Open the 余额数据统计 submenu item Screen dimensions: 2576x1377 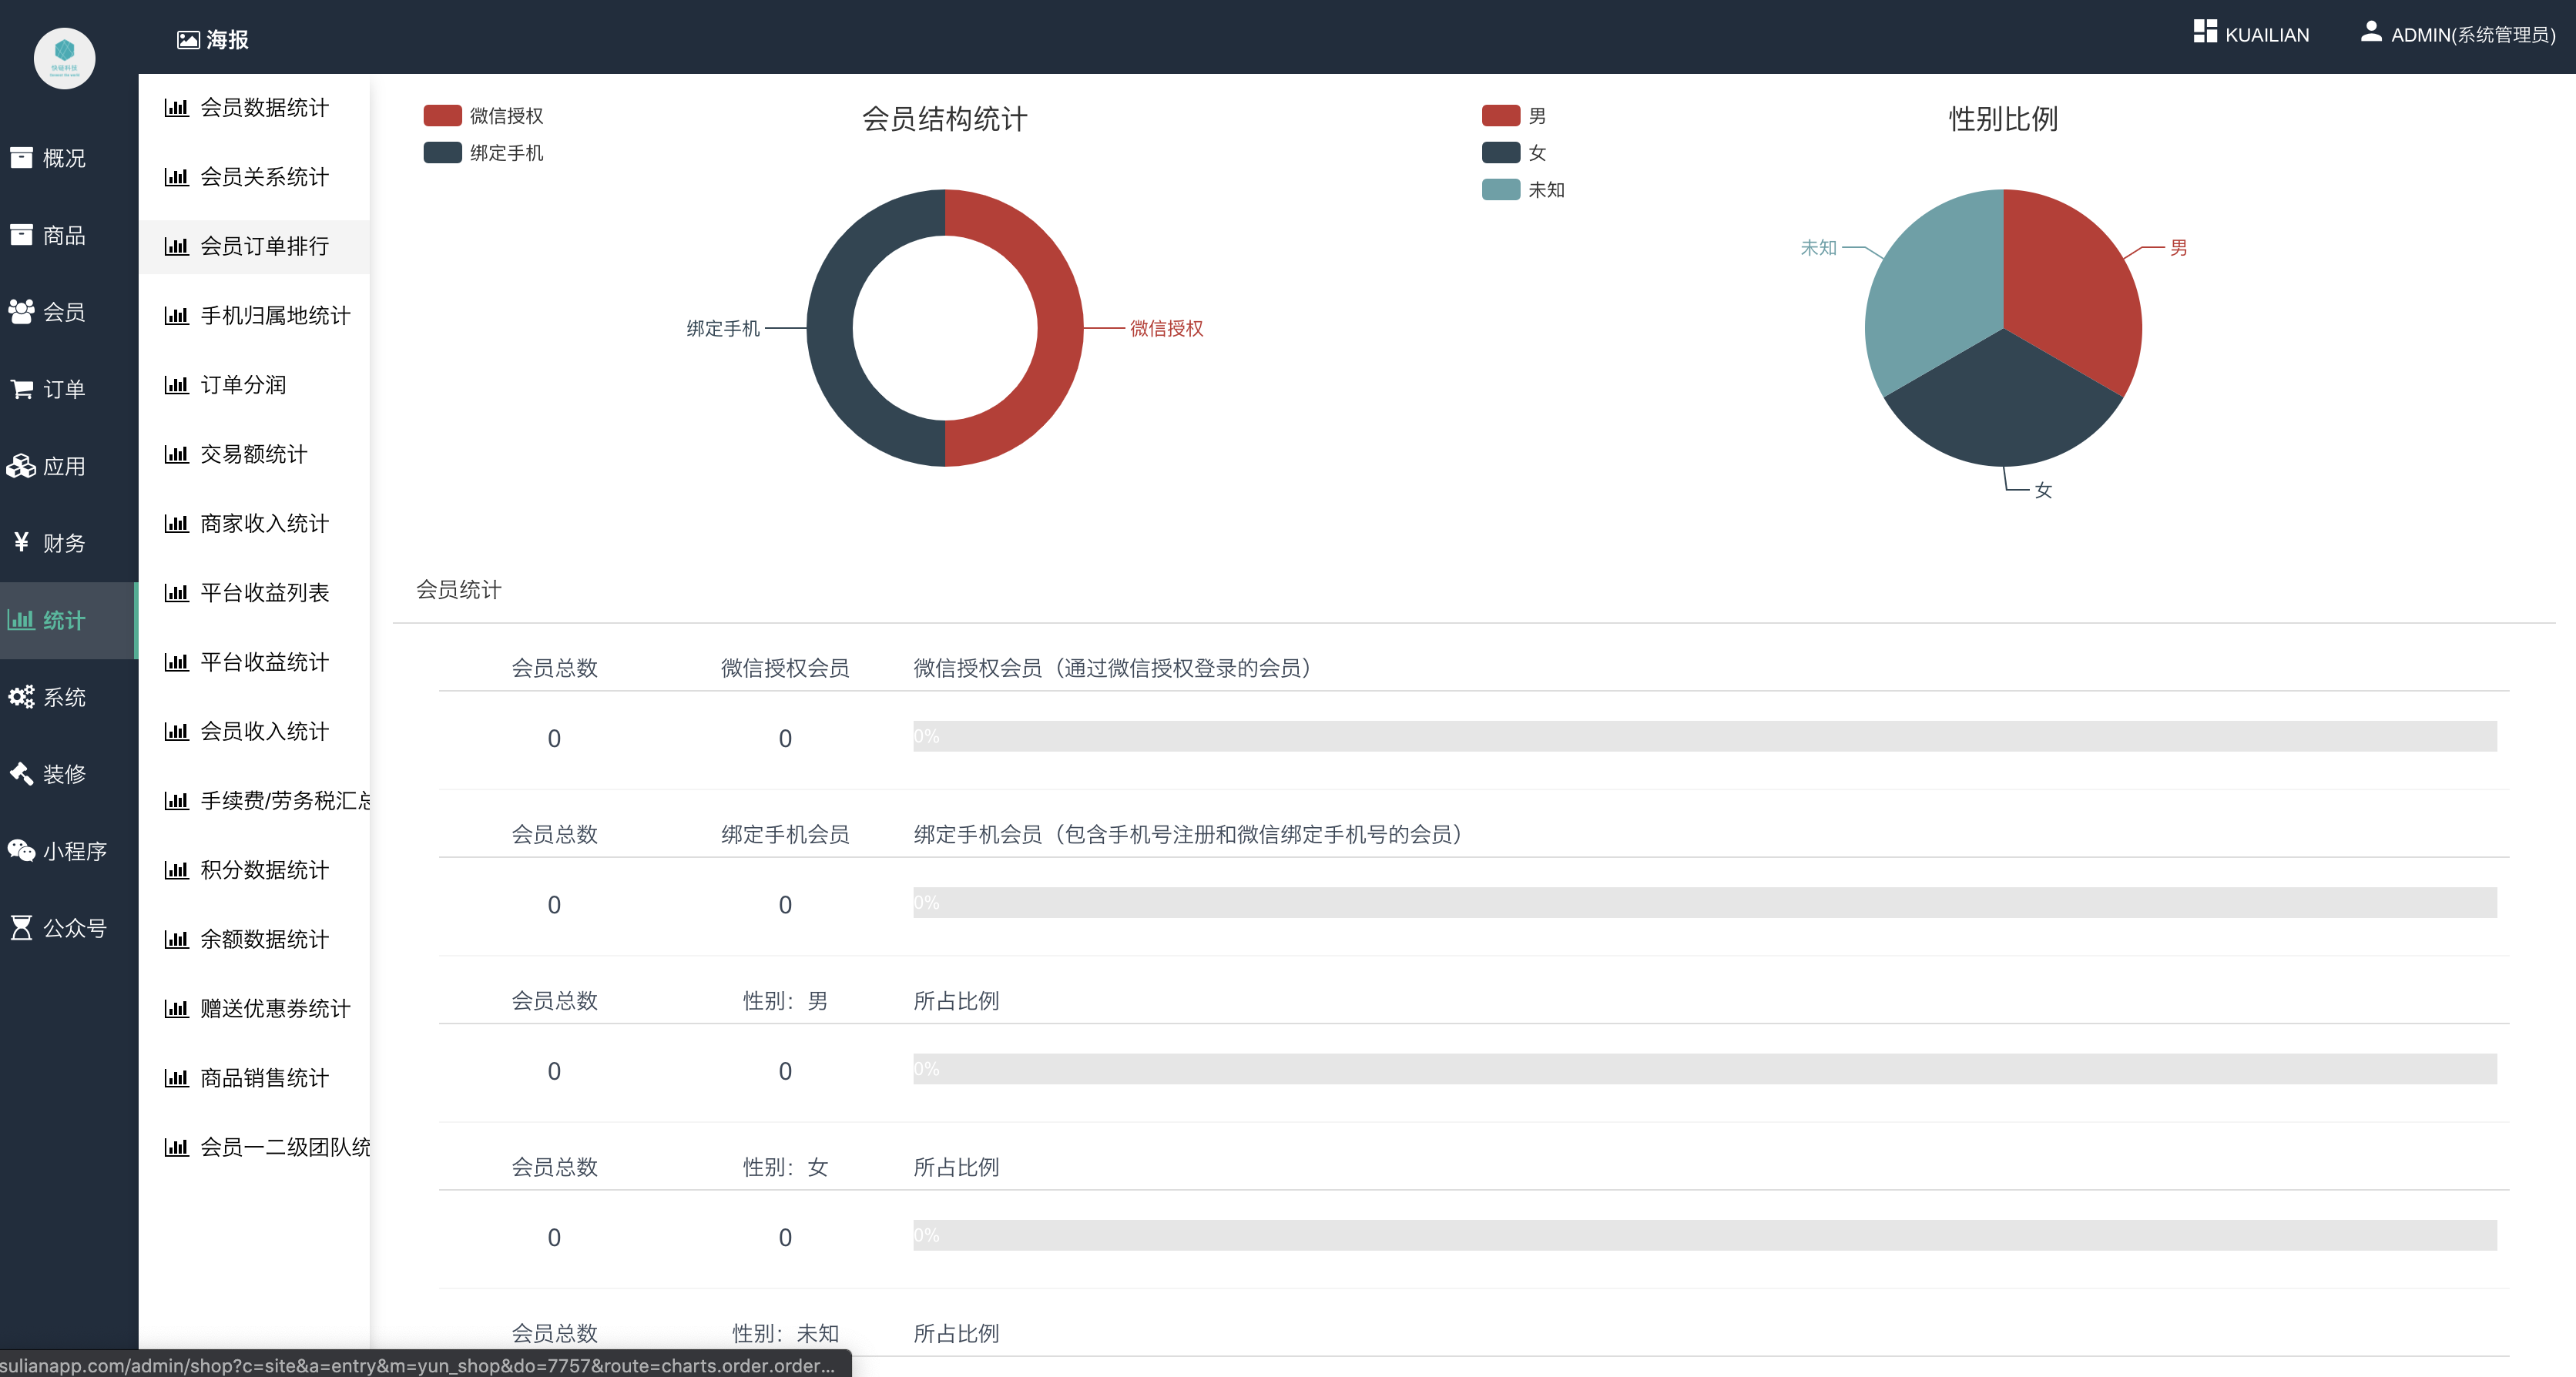coord(254,939)
